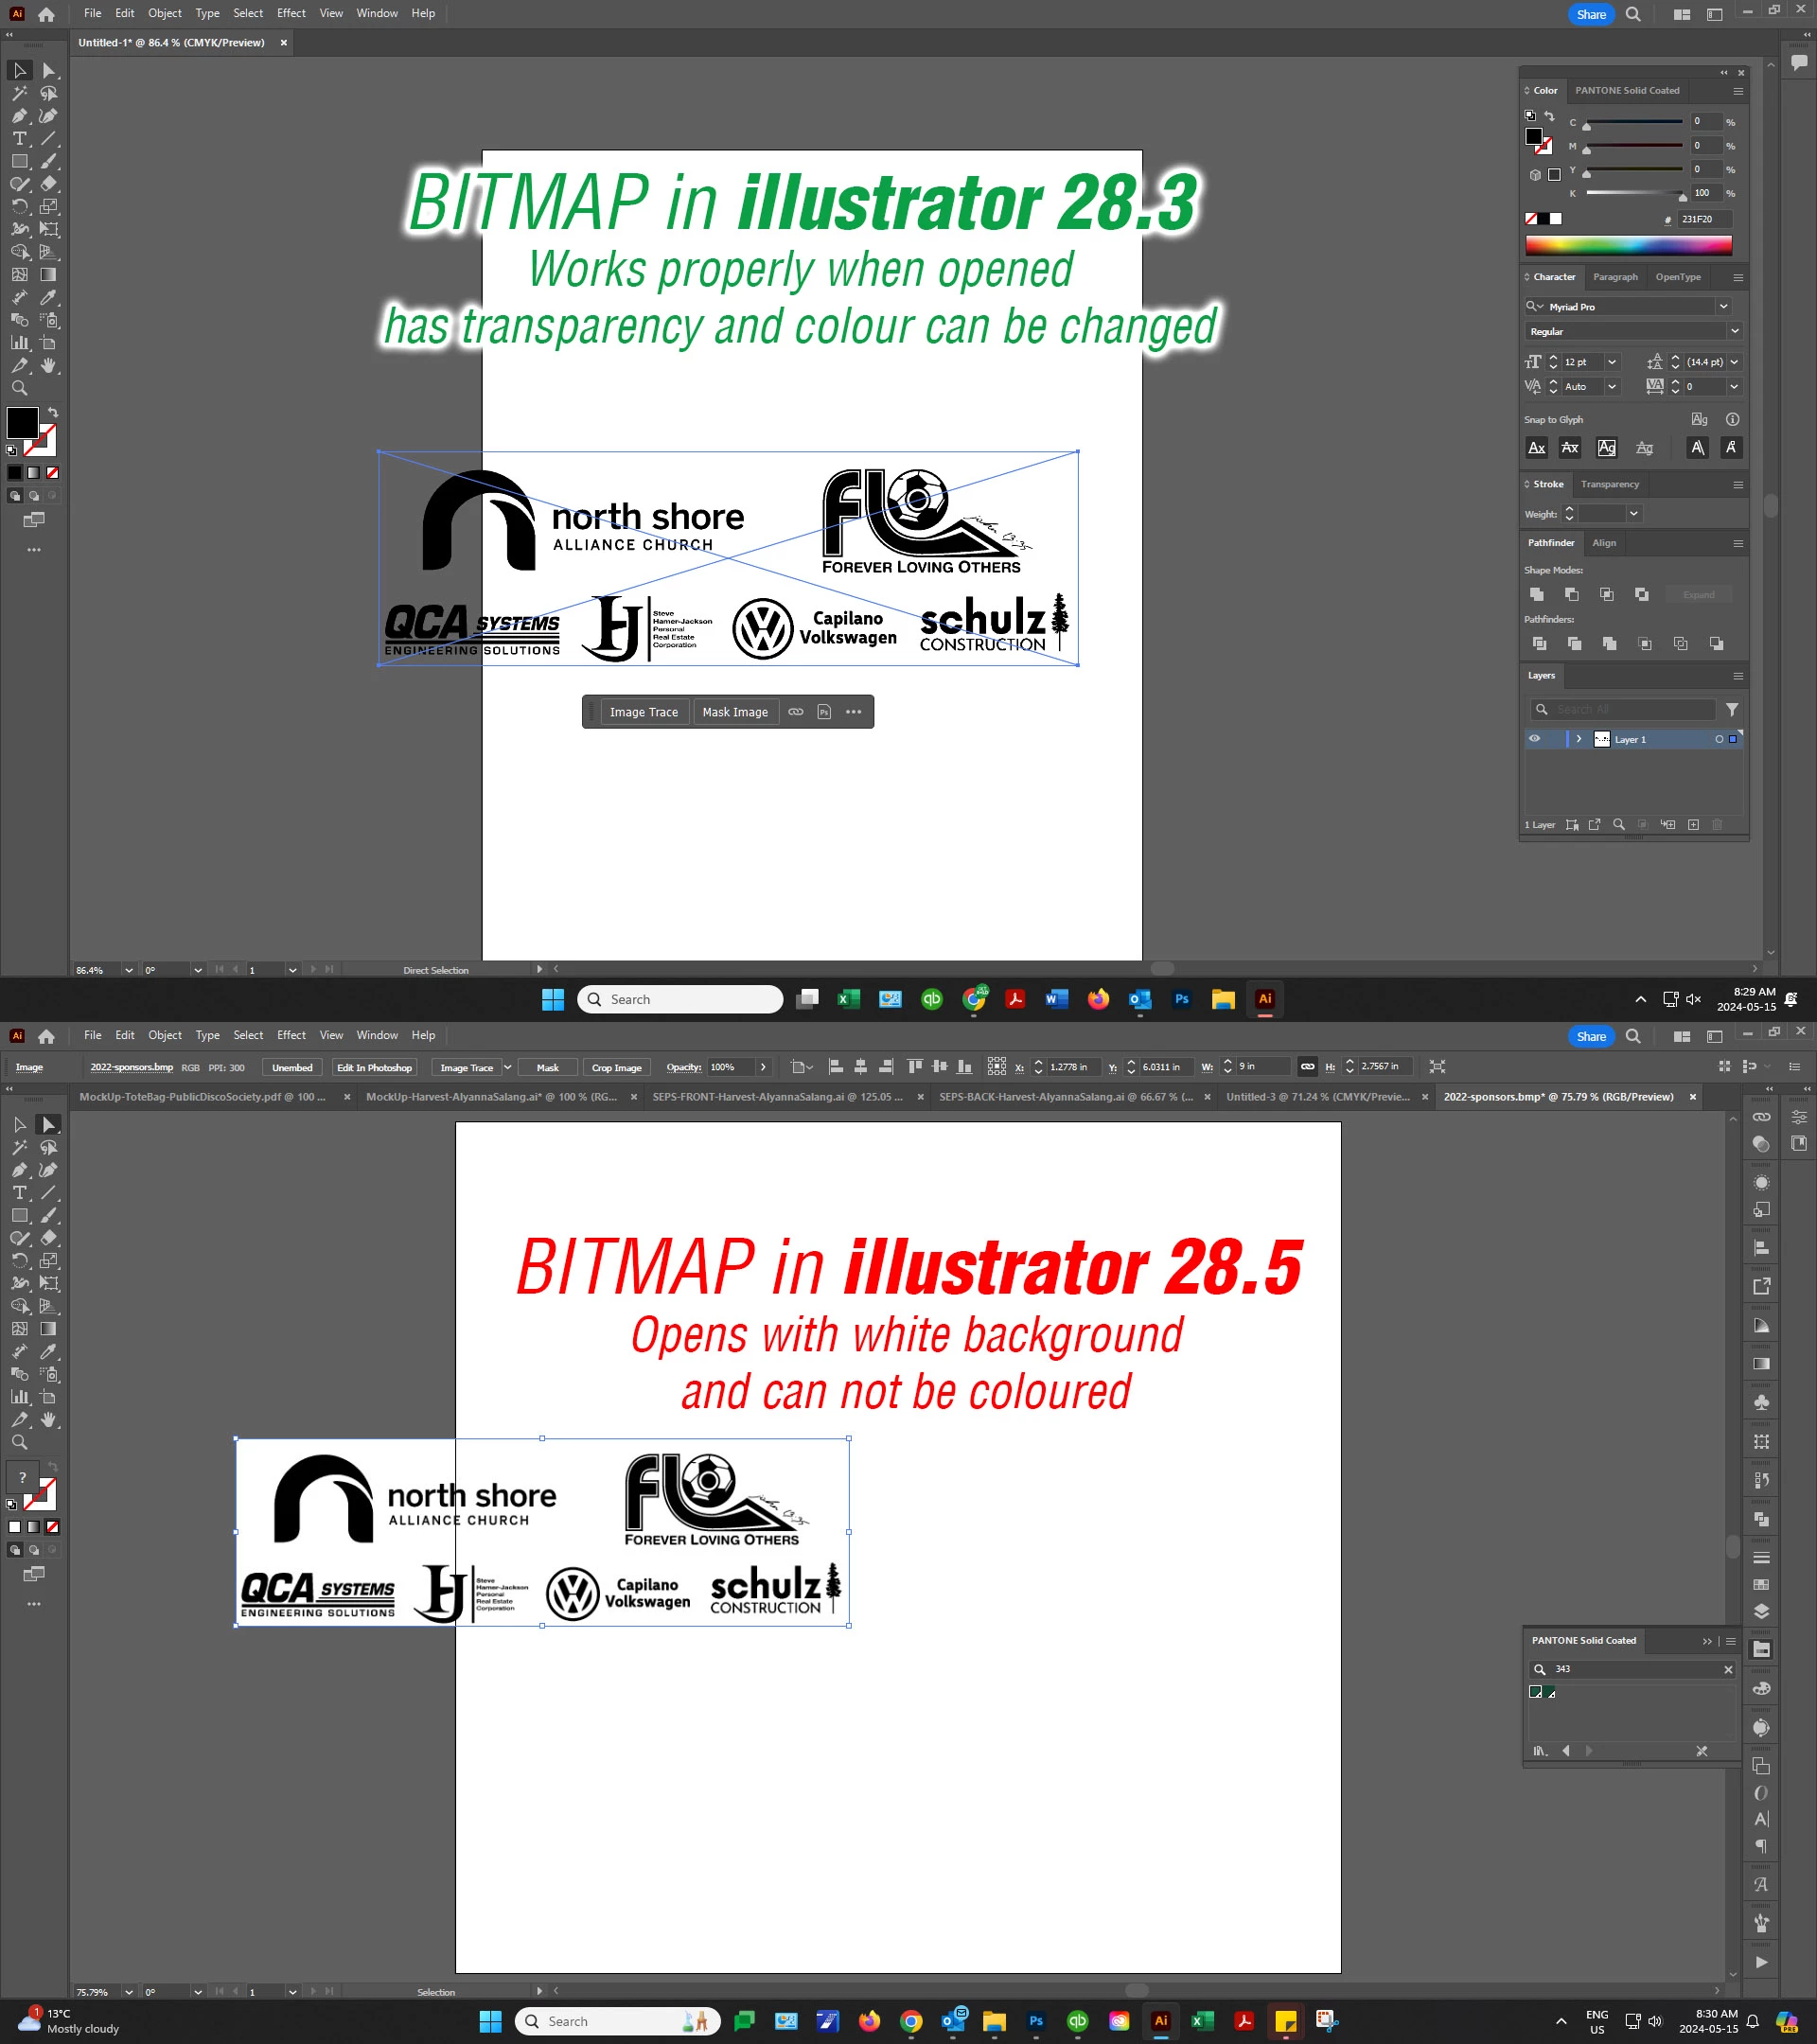Swap fill and stroke in Color panel
The height and width of the screenshot is (2044, 1817).
pos(1549,116)
